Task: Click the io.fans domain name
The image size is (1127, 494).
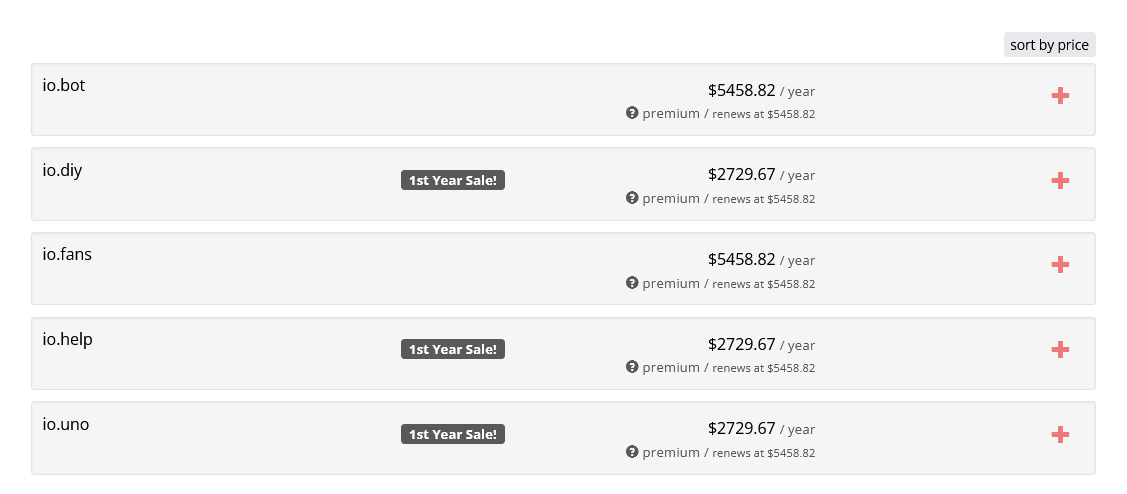Action: pos(67,254)
